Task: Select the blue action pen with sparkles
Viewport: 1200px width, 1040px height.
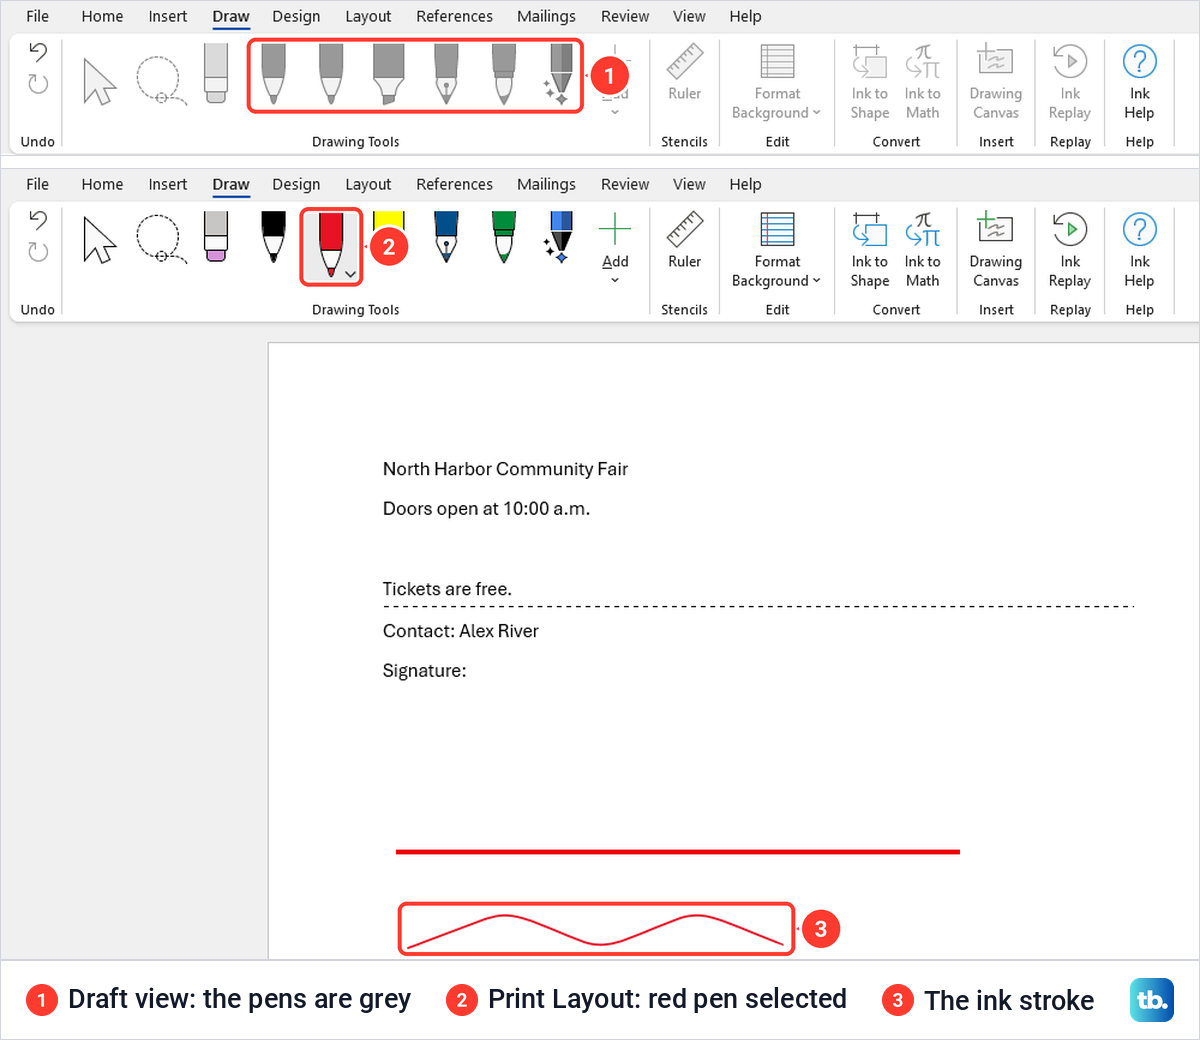Action: [558, 237]
